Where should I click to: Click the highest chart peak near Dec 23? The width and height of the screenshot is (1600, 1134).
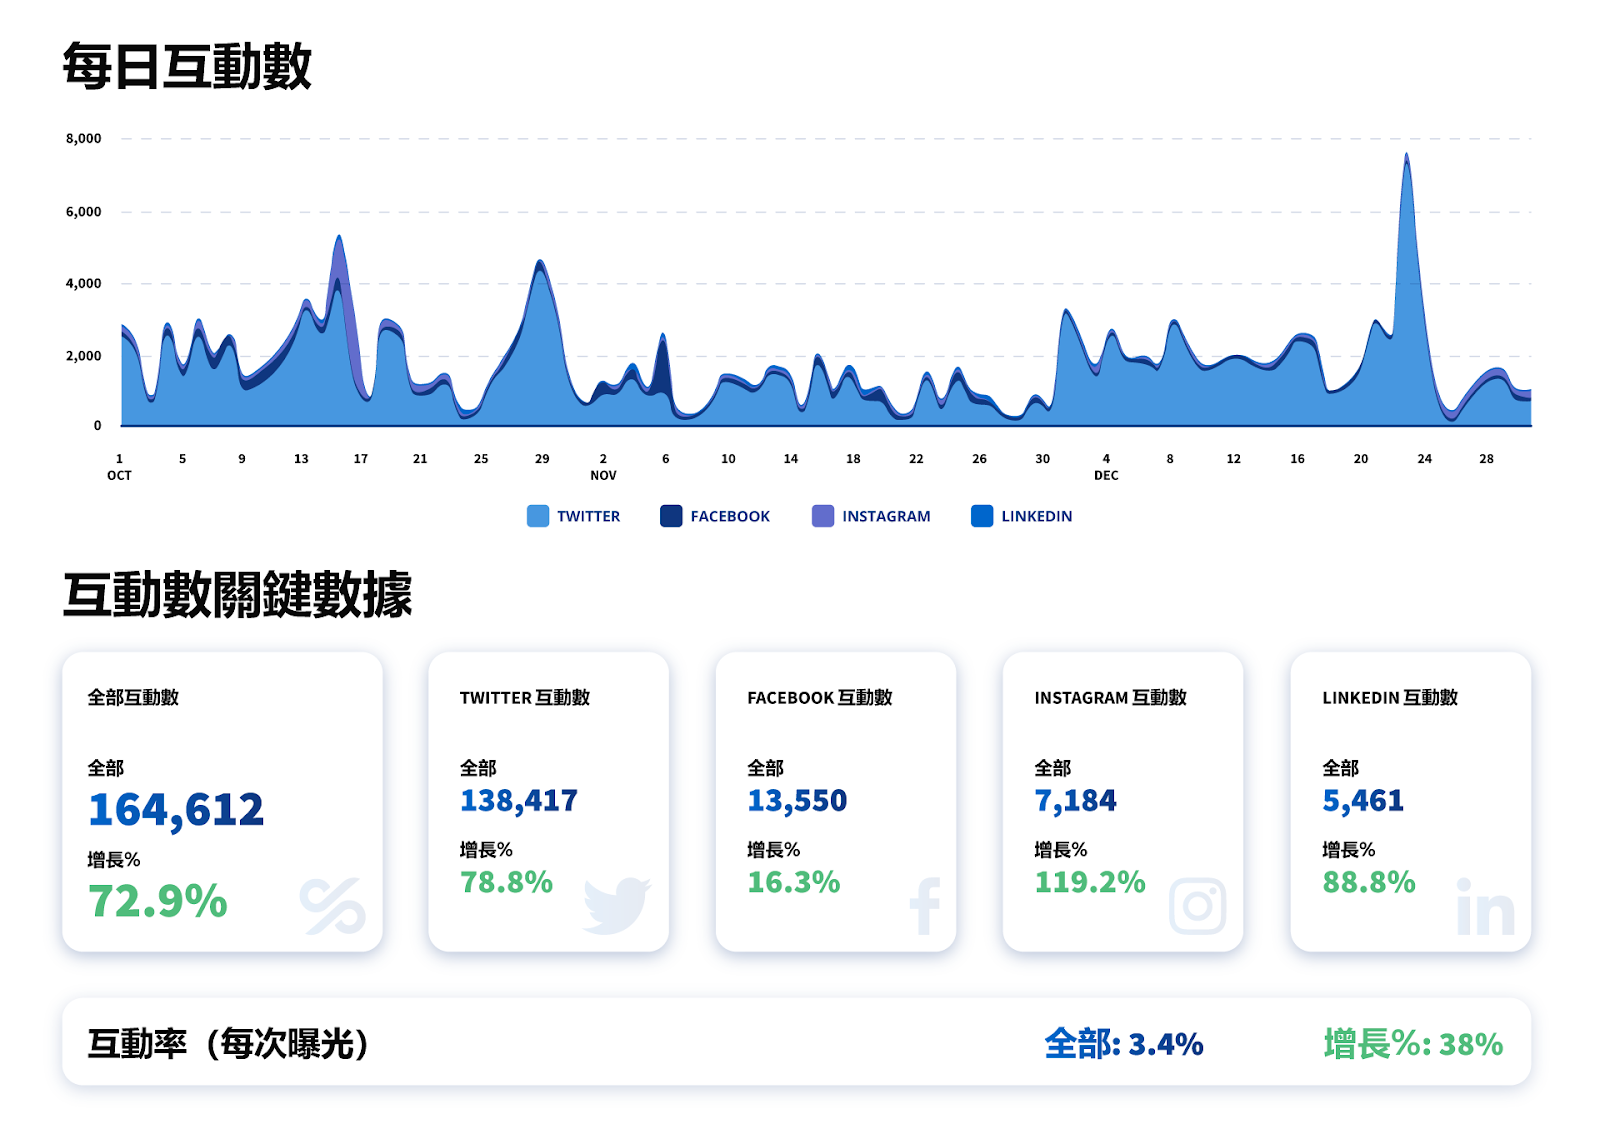tap(1407, 157)
